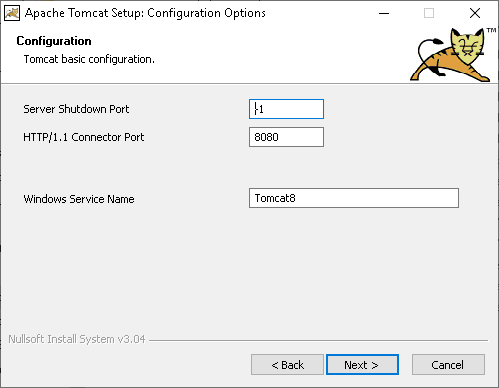Cancel the Tomcat installation

tap(448, 365)
